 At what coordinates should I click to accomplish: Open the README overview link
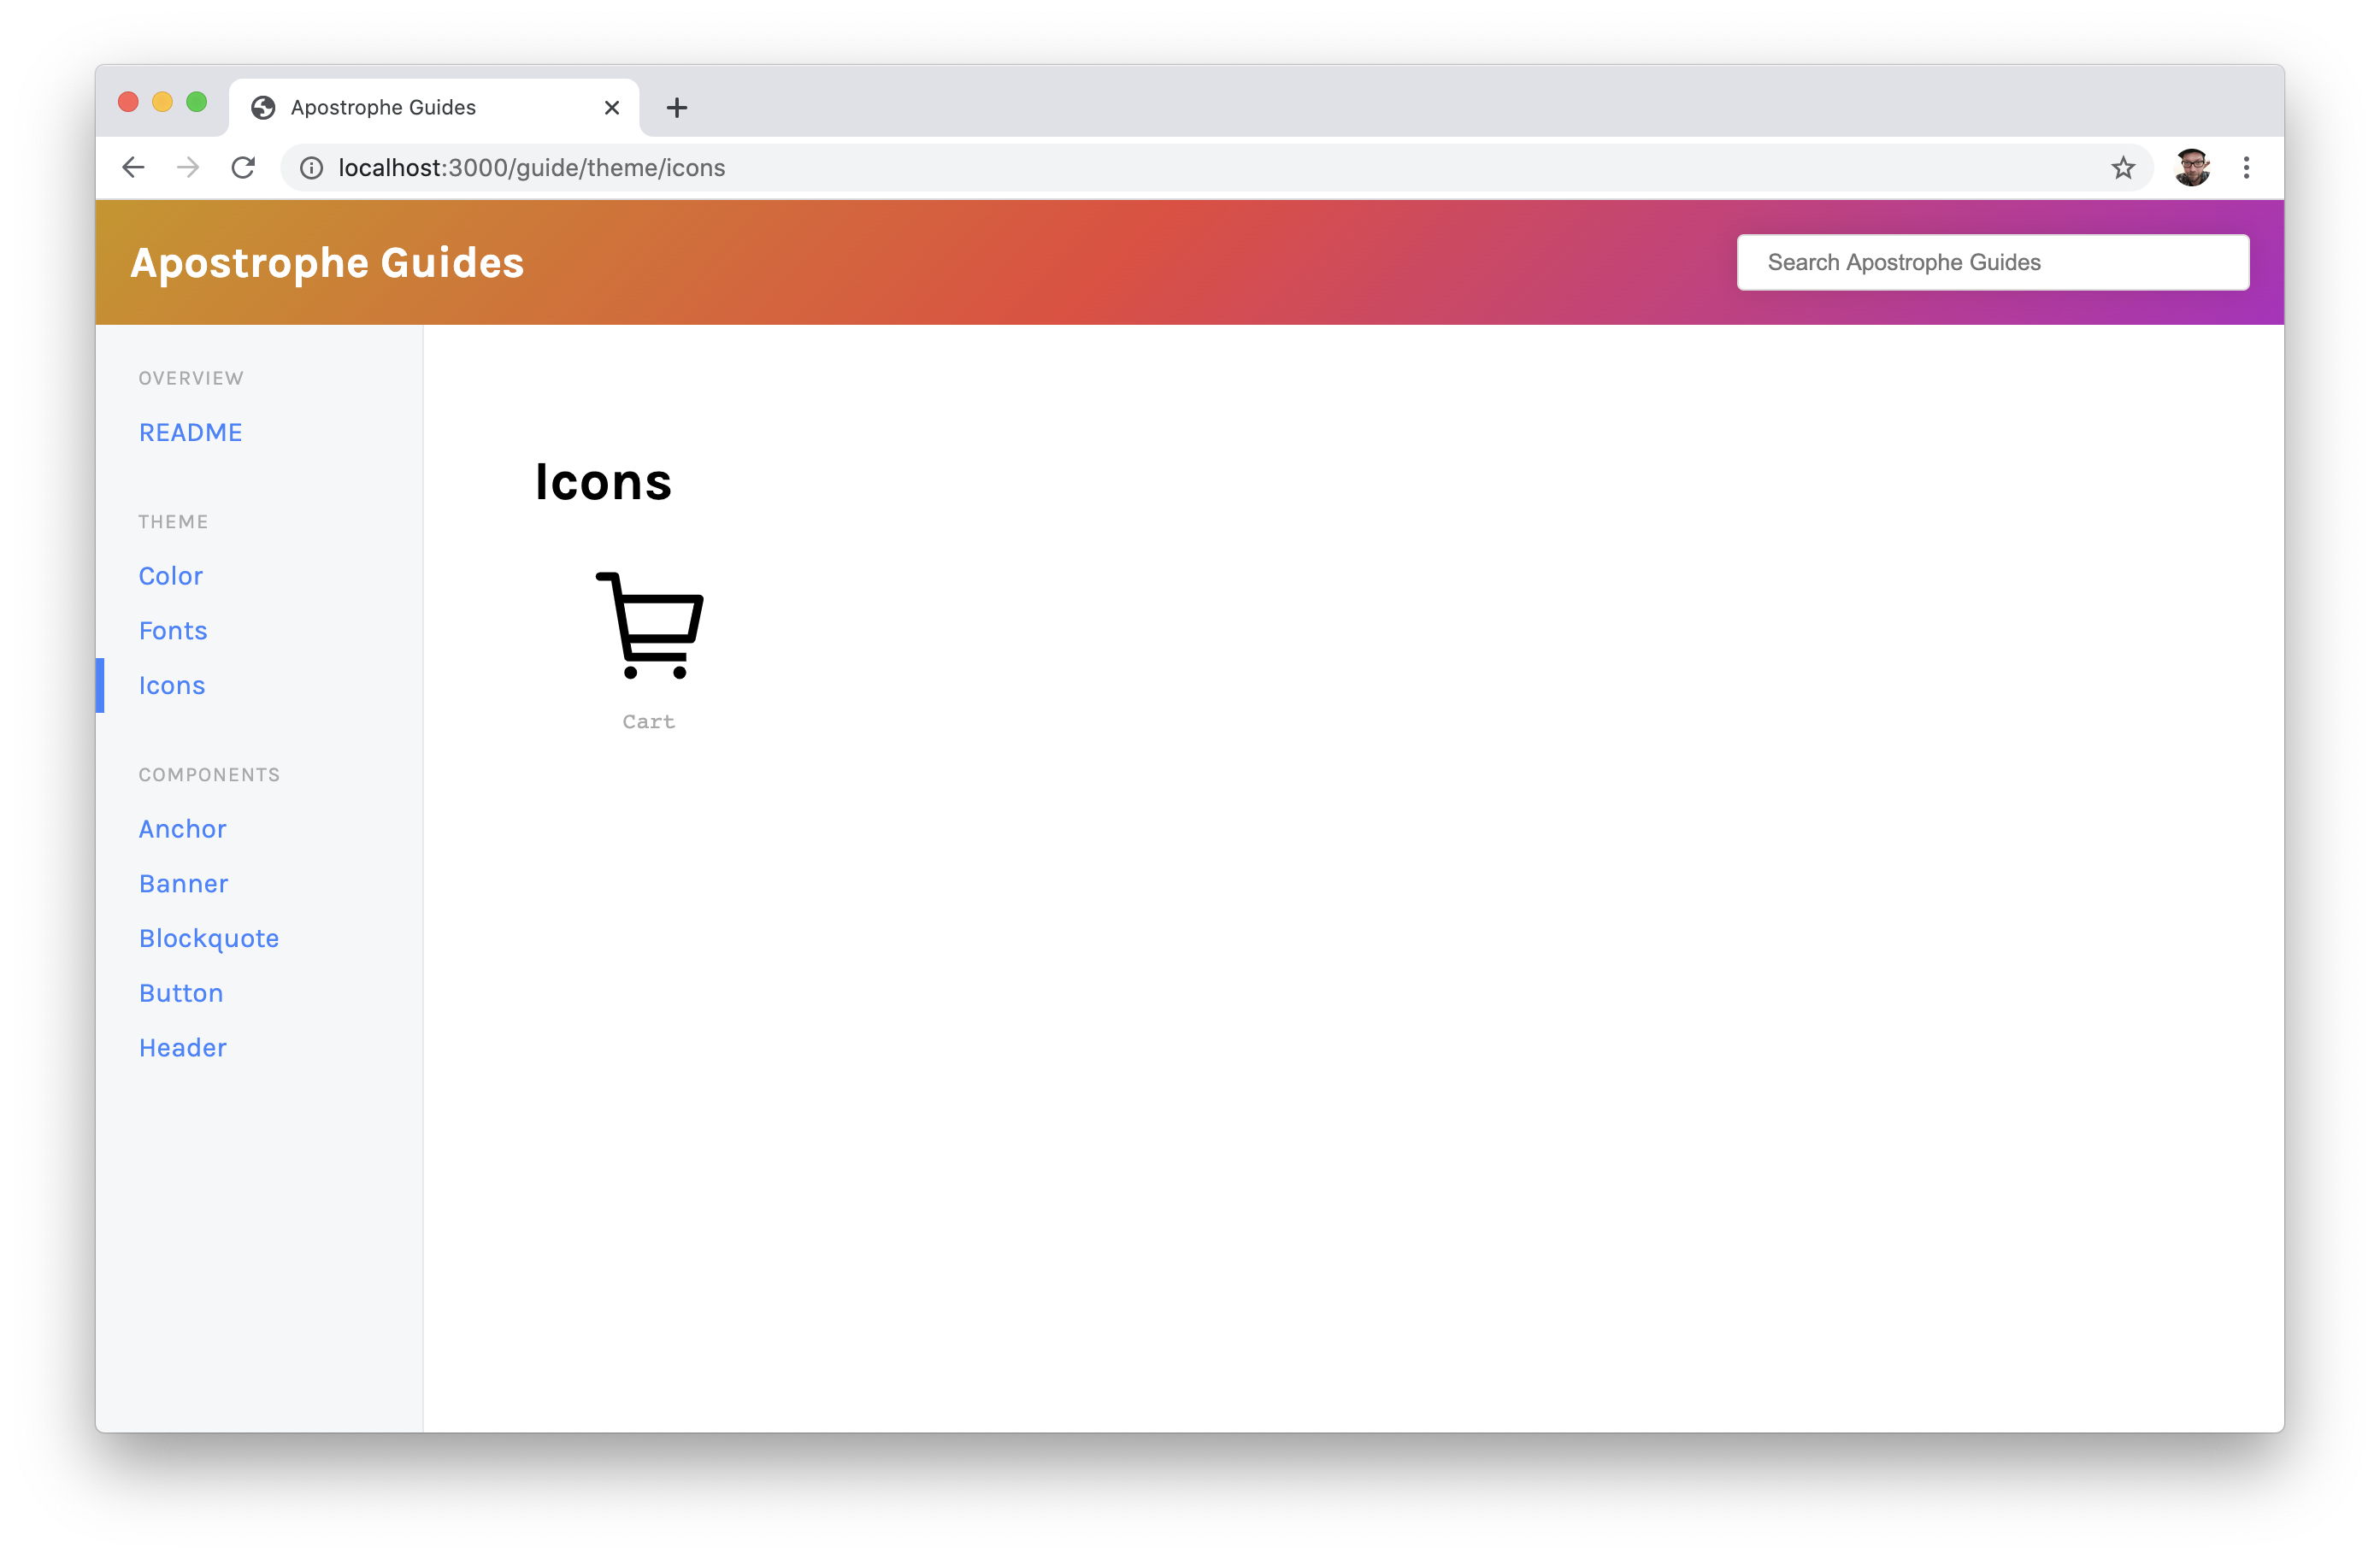click(x=190, y=432)
